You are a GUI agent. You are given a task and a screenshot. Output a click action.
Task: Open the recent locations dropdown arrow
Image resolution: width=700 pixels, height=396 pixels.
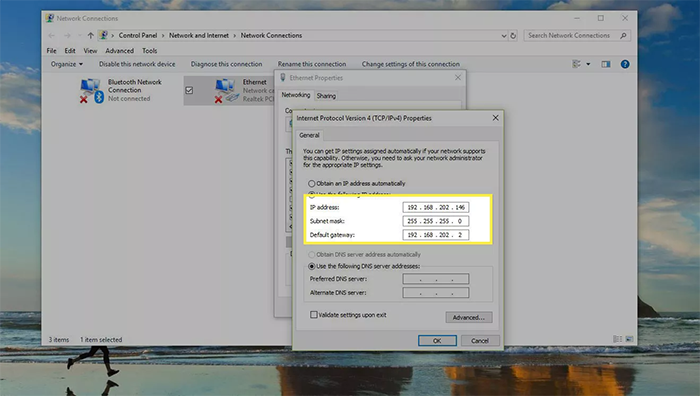[79, 35]
